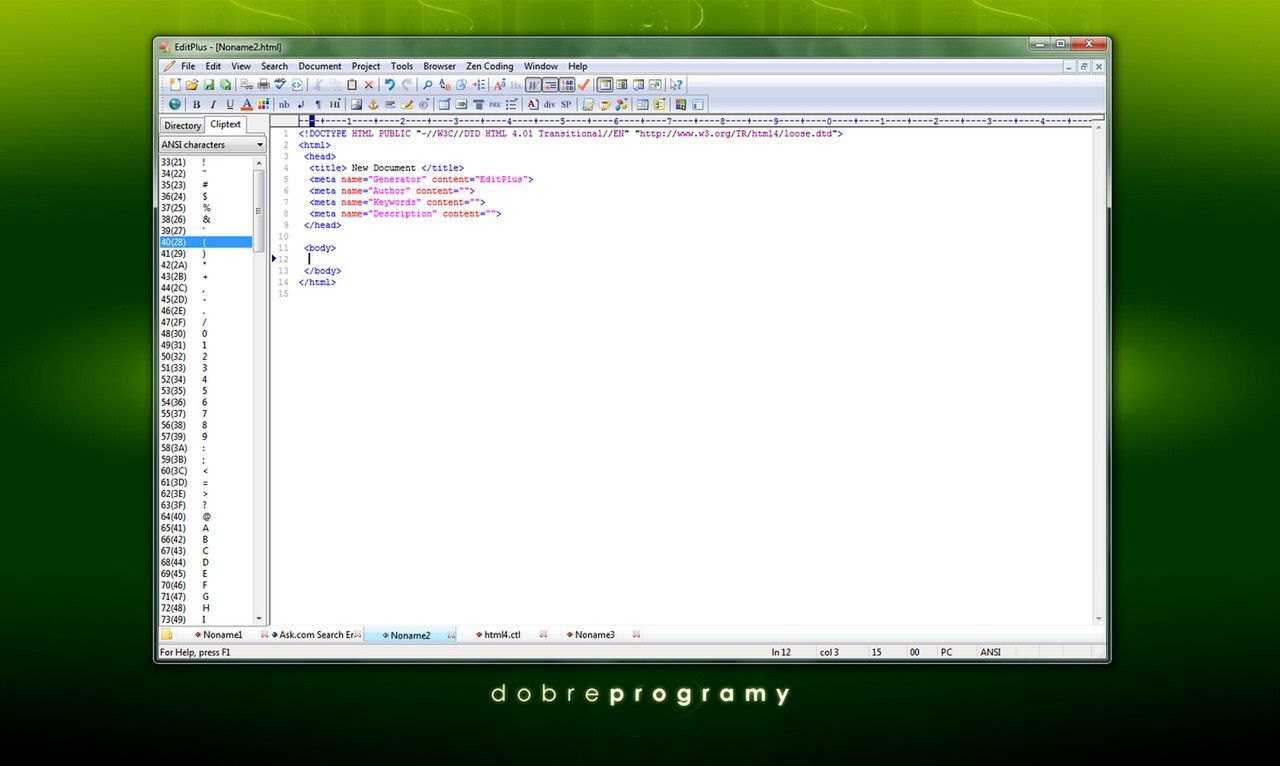Close the Noname1 tab with X
This screenshot has width=1280, height=766.
[x=265, y=635]
